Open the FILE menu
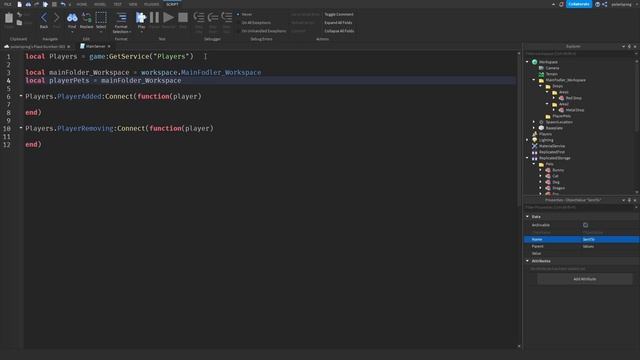Image resolution: width=640 pixels, height=360 pixels. [x=7, y=4]
